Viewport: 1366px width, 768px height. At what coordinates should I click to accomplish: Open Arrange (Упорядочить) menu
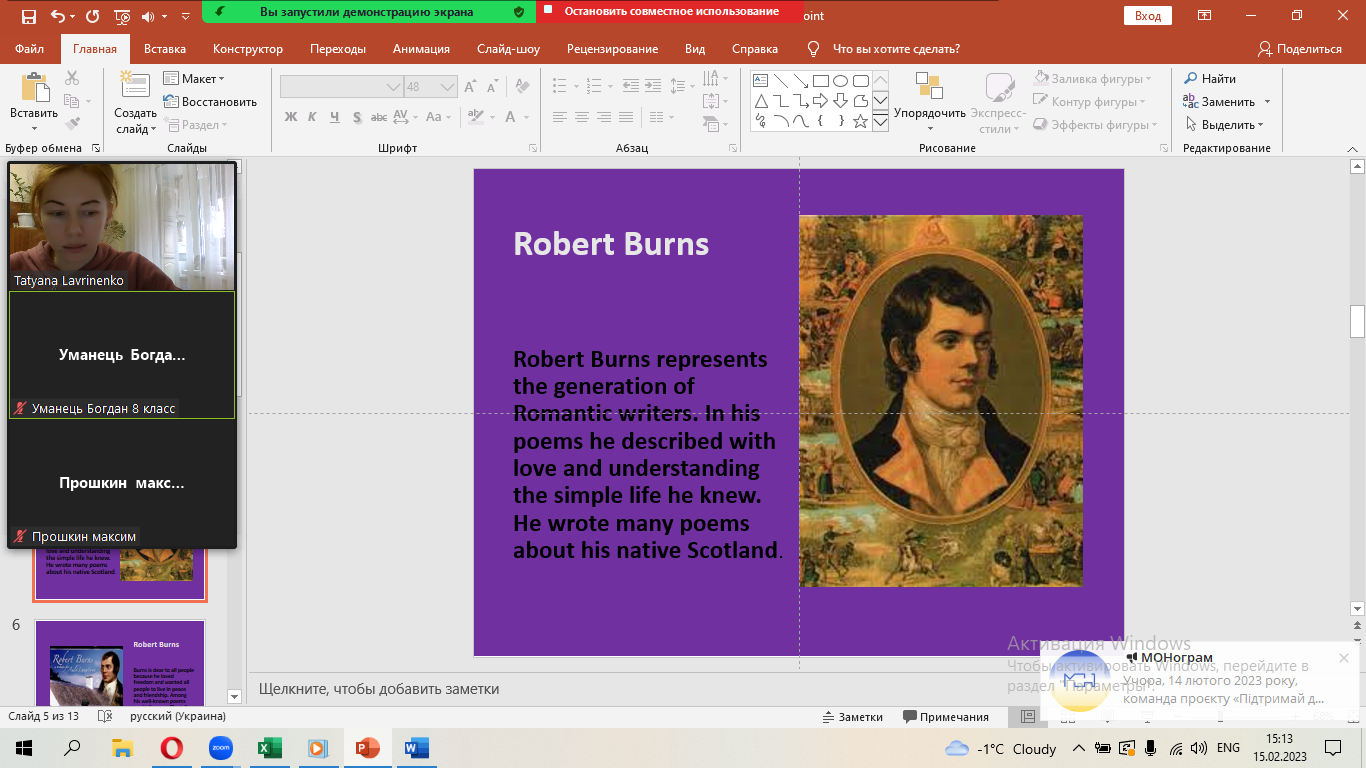(929, 102)
